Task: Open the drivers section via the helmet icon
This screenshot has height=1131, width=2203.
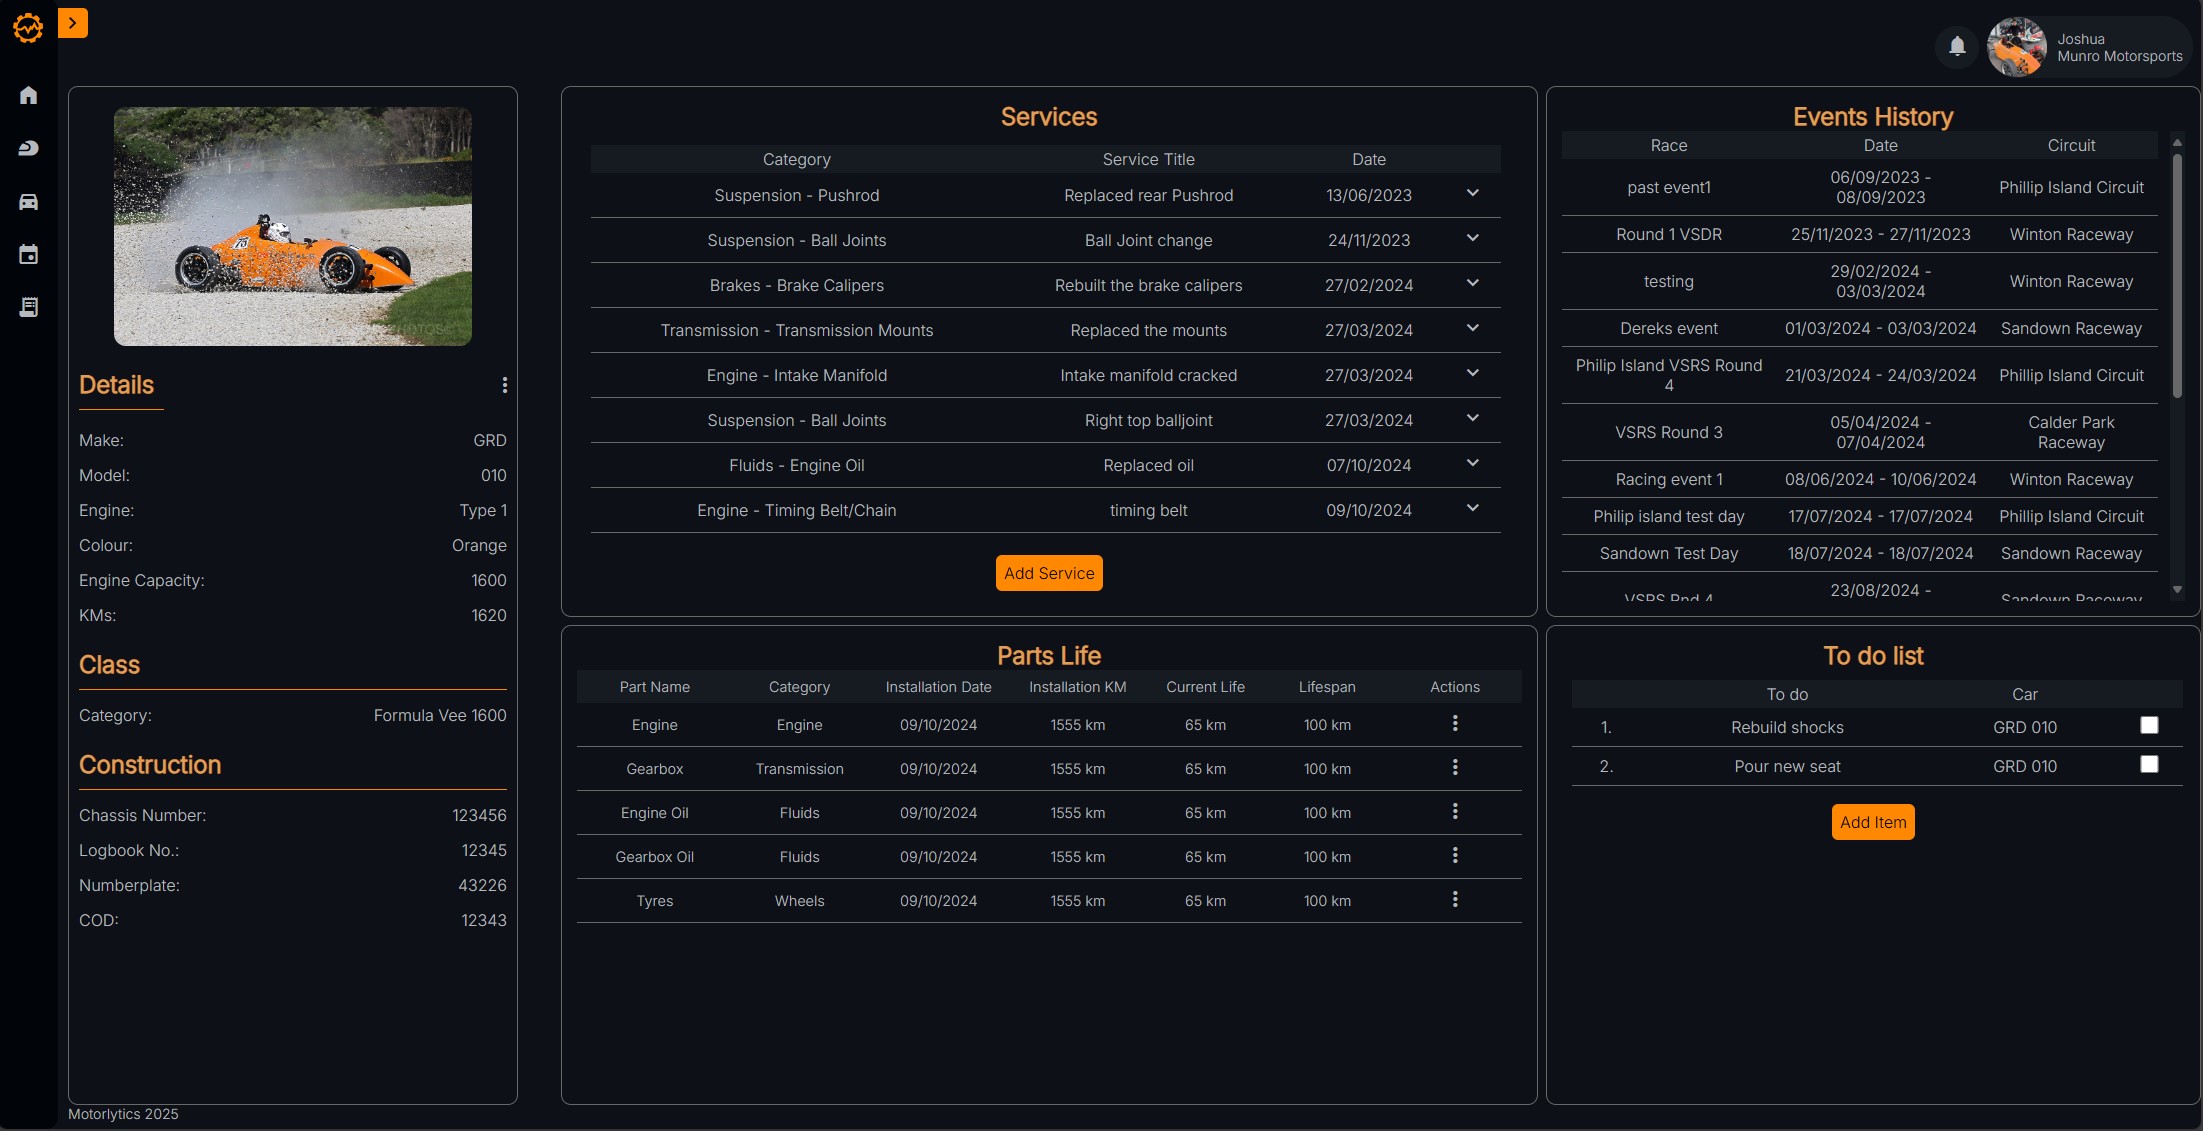Action: (x=29, y=147)
